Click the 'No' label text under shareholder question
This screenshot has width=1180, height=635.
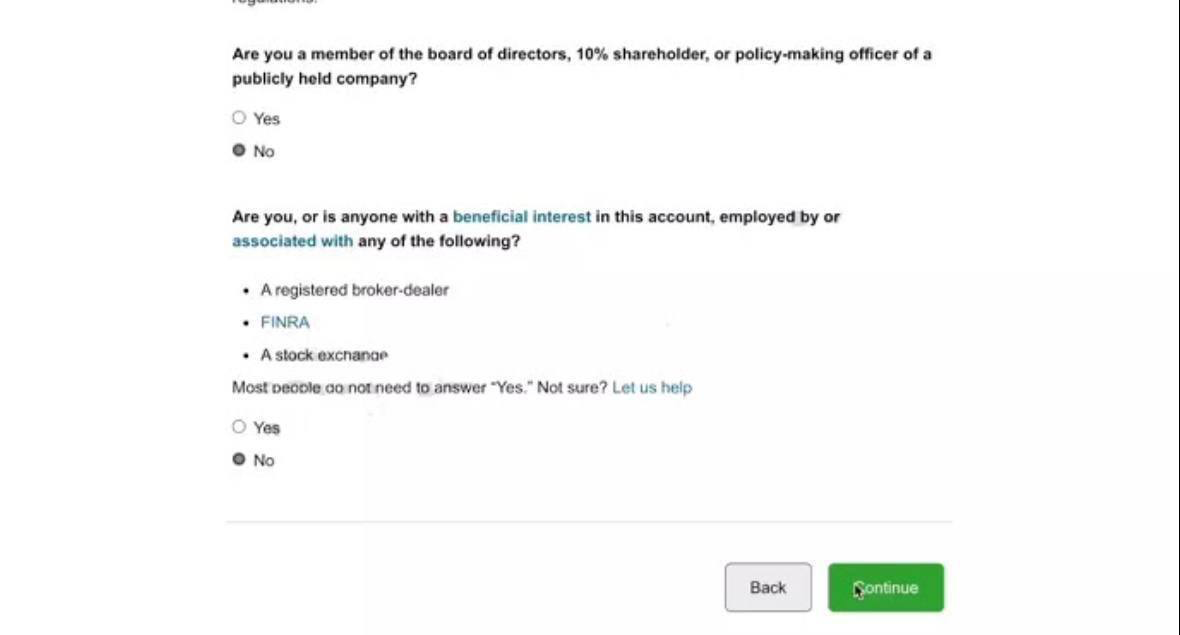pyautogui.click(x=264, y=152)
